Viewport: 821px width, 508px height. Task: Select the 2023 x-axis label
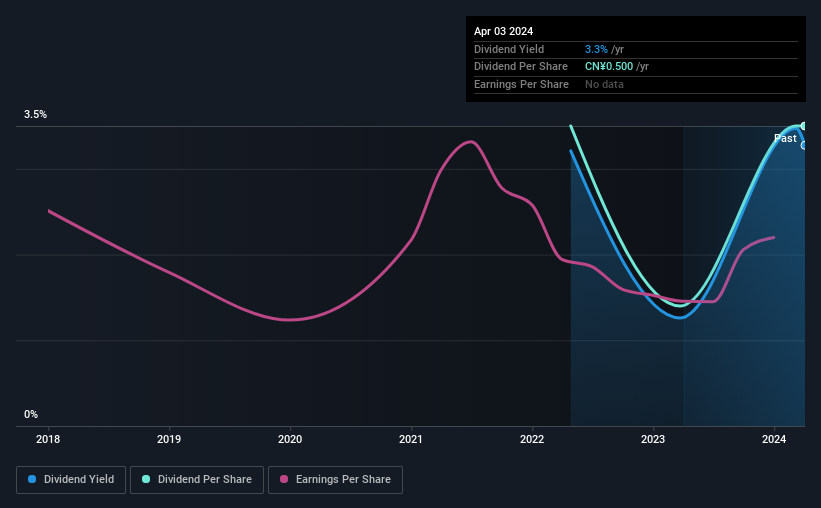click(652, 439)
